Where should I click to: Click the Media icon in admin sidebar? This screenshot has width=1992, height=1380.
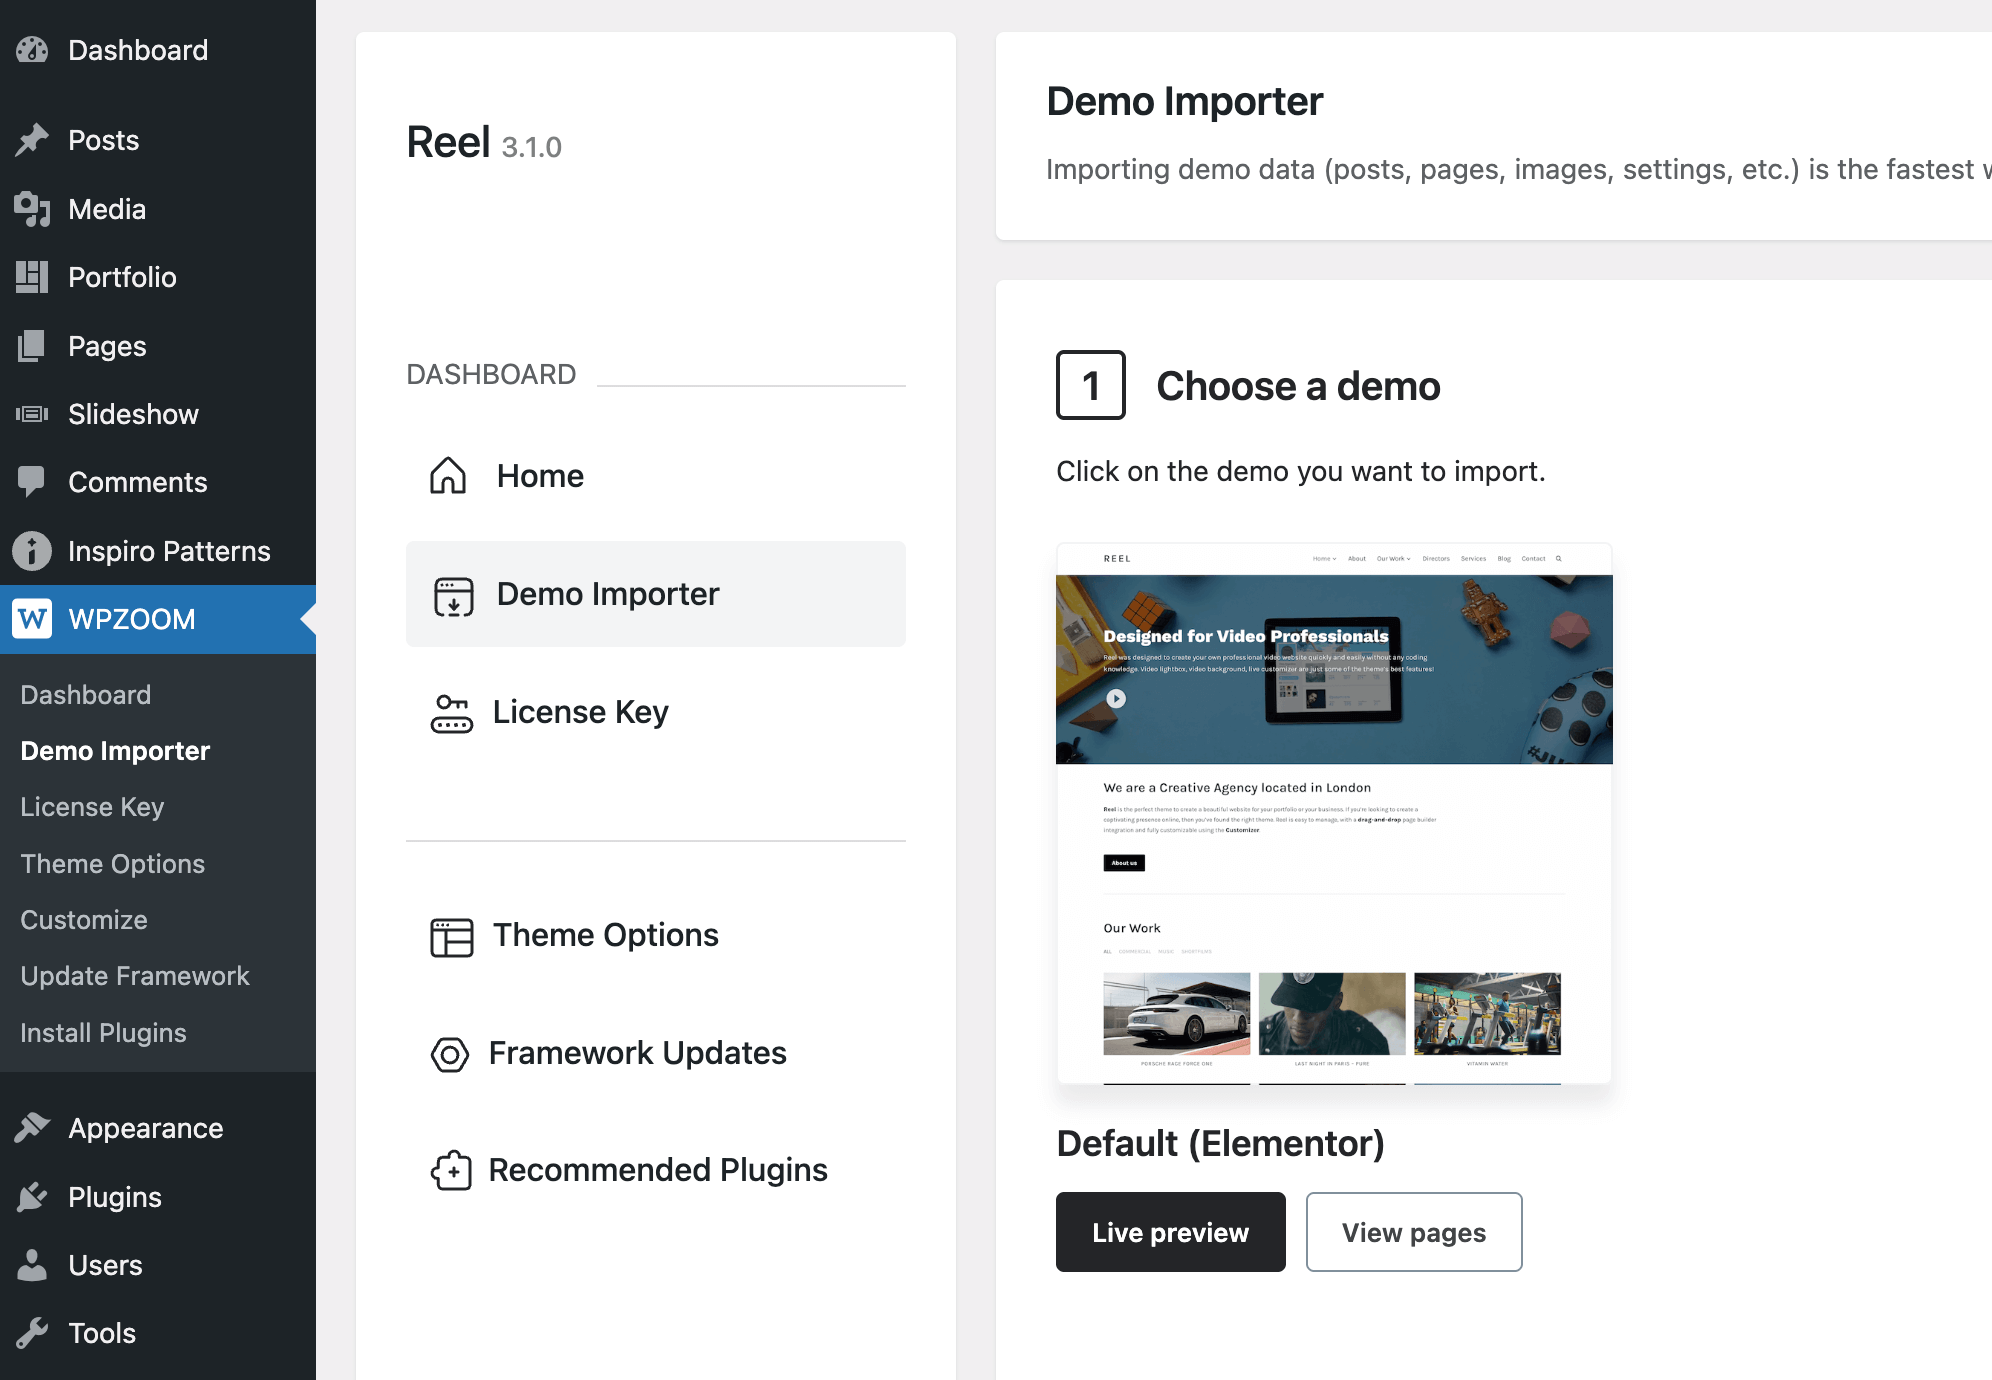pyautogui.click(x=32, y=209)
